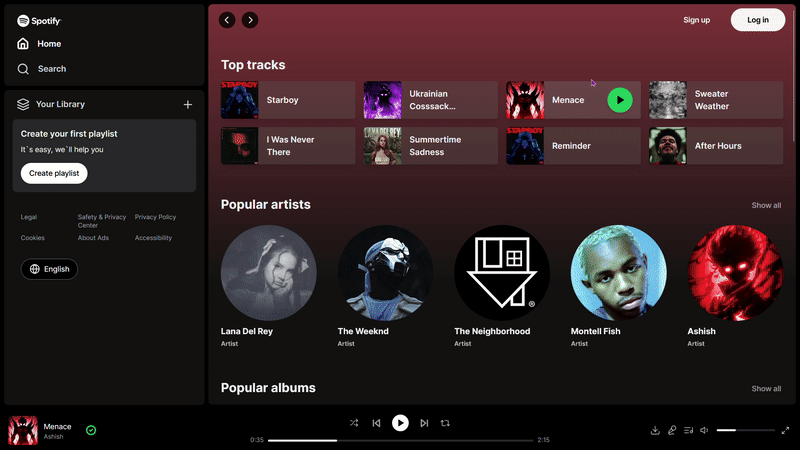
Task: Open Home from the sidebar
Action: [39, 44]
